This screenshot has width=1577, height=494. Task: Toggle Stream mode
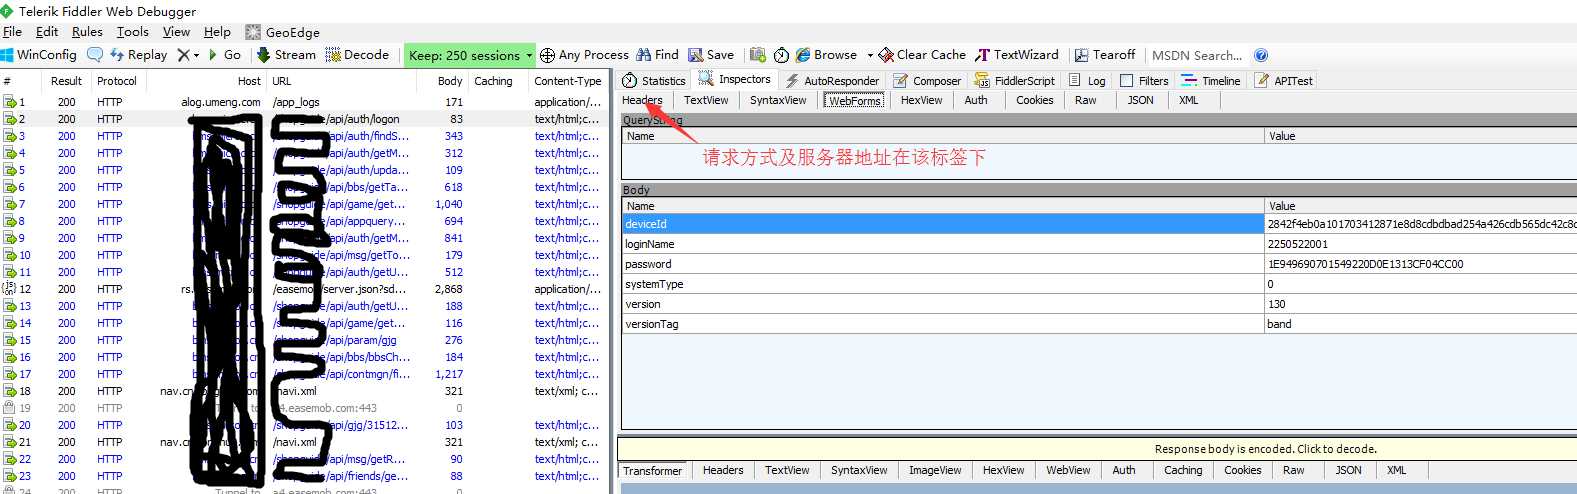(286, 55)
